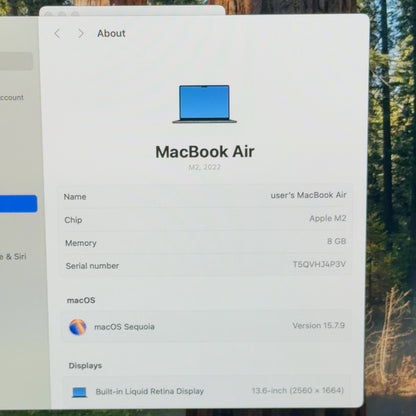Click the About page title
416x416 pixels.
click(111, 33)
